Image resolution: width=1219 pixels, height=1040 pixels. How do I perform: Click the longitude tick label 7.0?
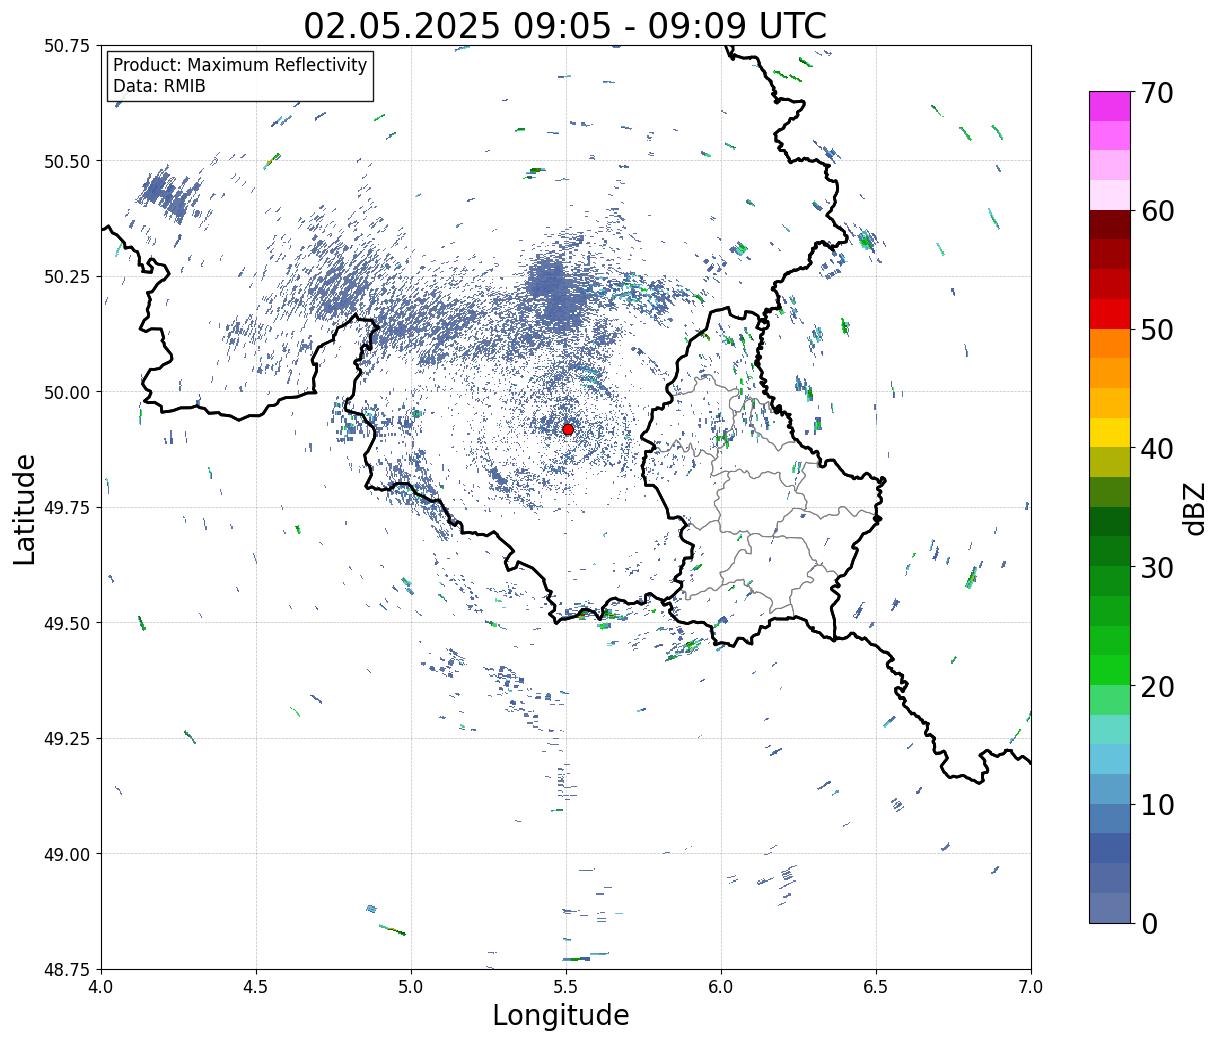click(1031, 987)
